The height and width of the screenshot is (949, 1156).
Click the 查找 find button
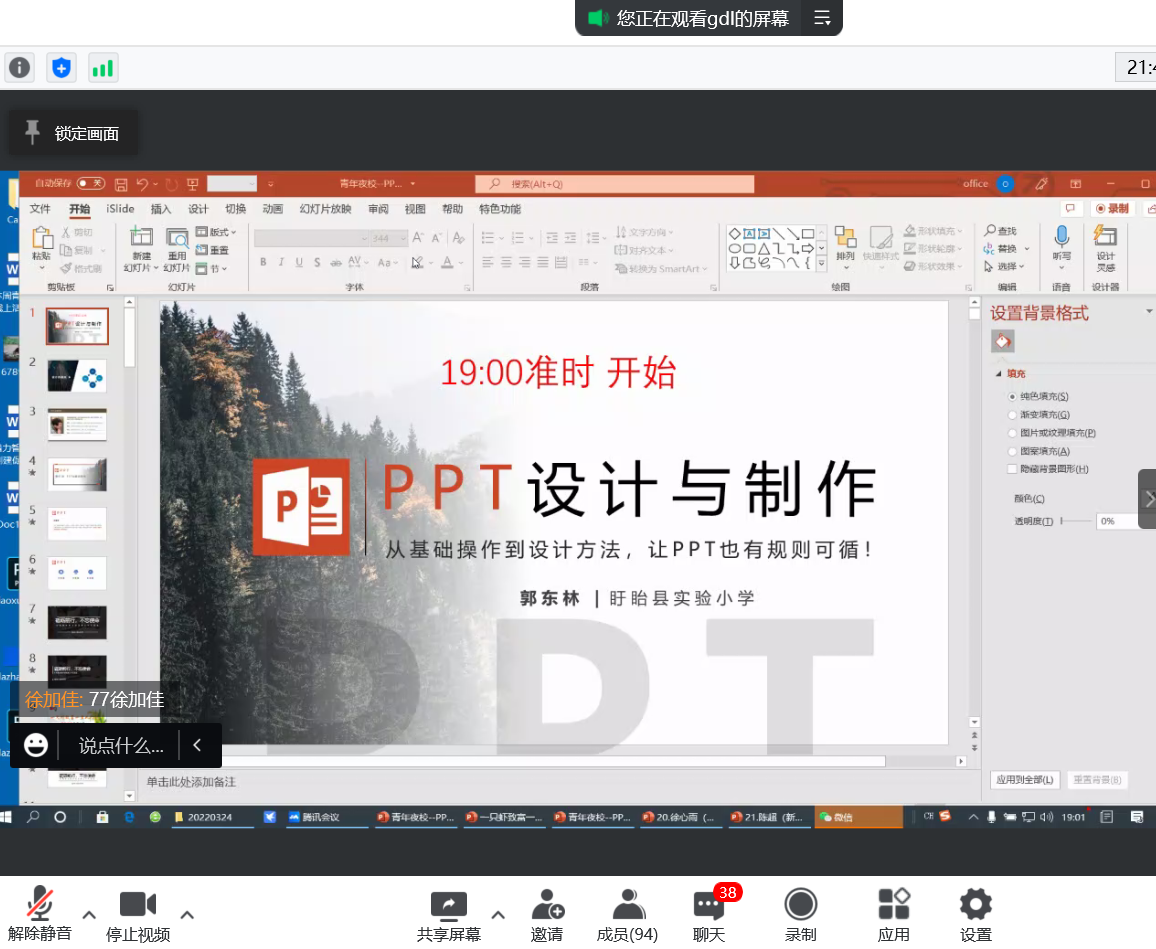click(x=1000, y=231)
